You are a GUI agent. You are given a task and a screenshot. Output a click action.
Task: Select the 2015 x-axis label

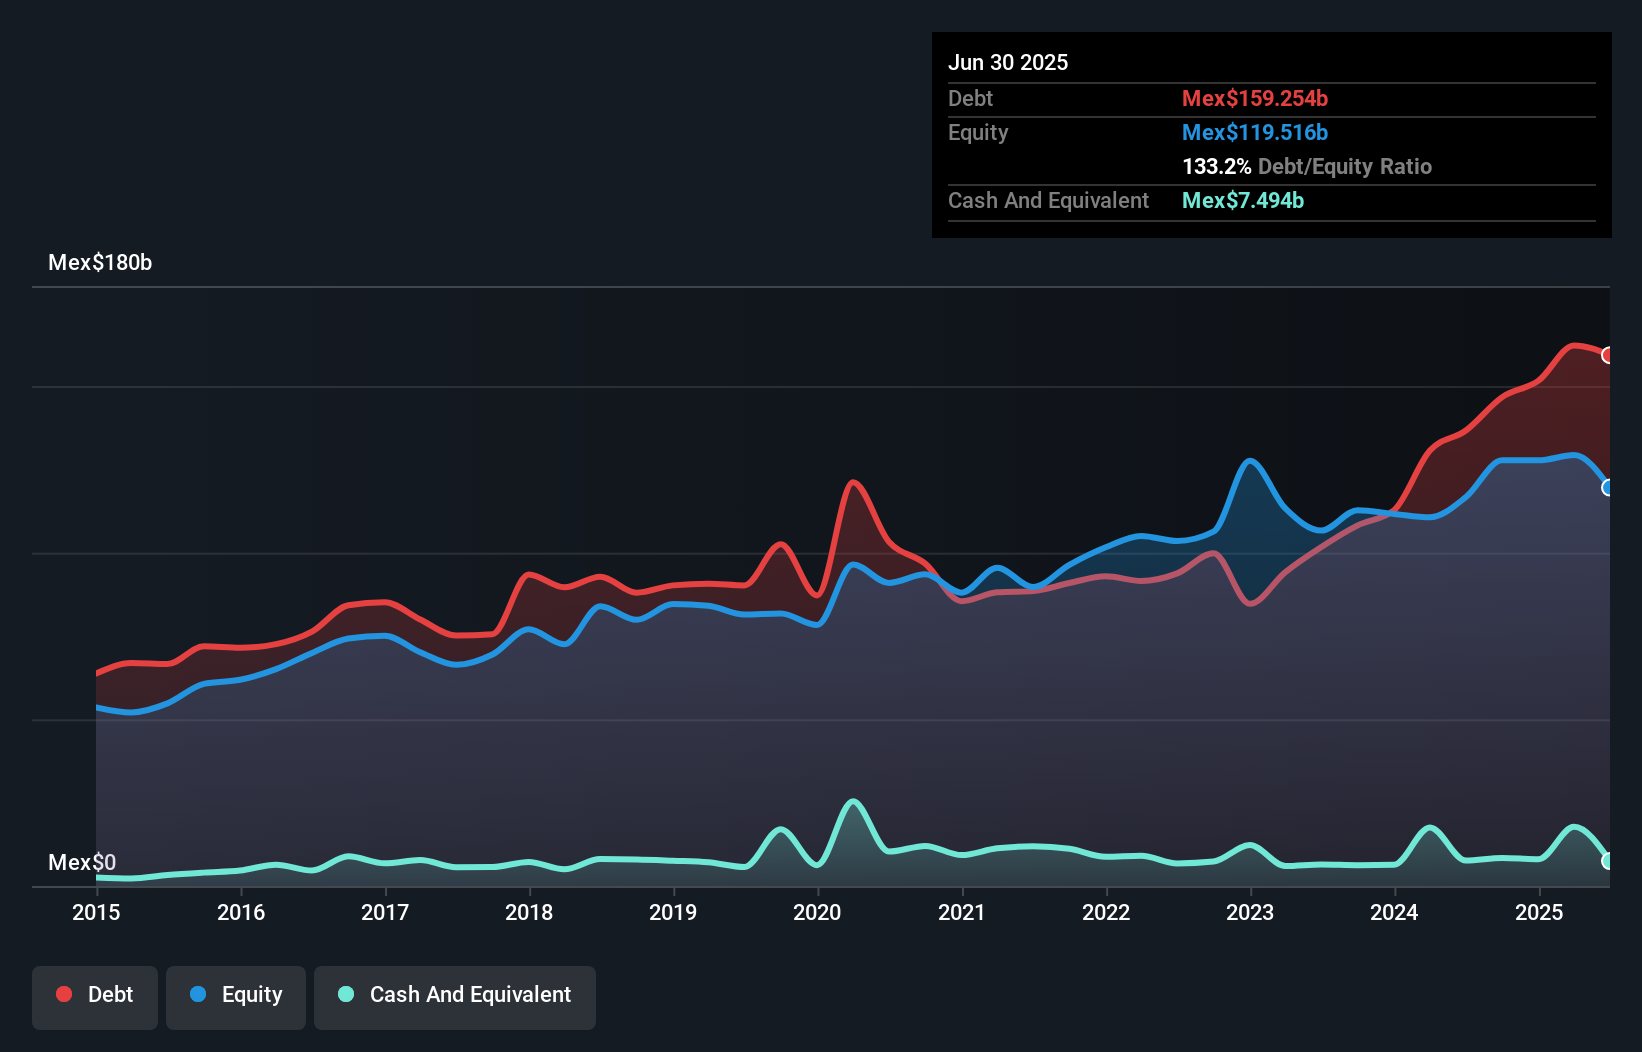tap(96, 912)
